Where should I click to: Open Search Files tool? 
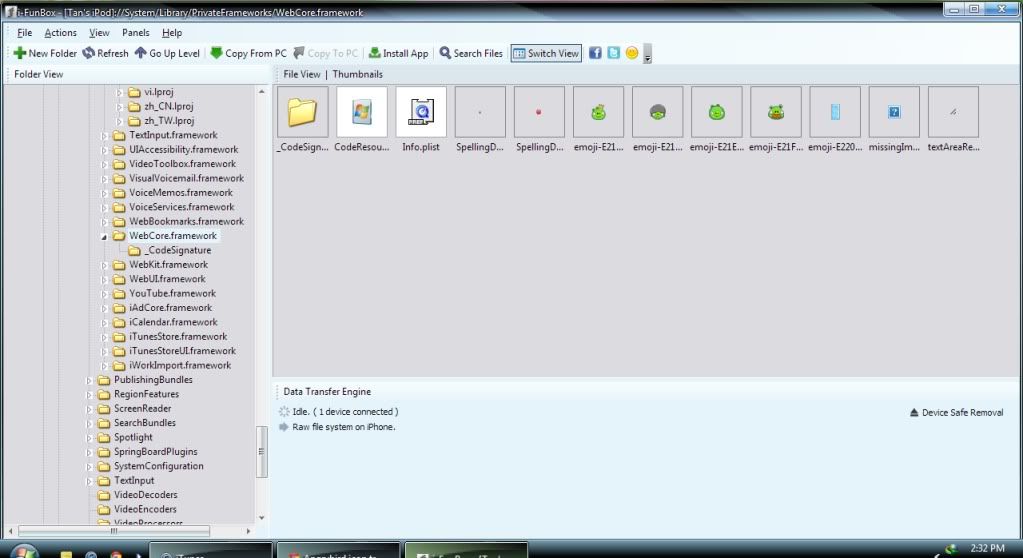pos(471,54)
